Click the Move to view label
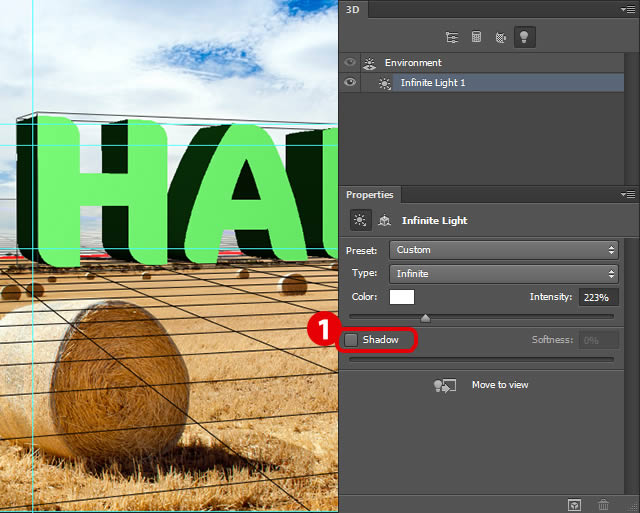This screenshot has width=640, height=513. point(500,385)
